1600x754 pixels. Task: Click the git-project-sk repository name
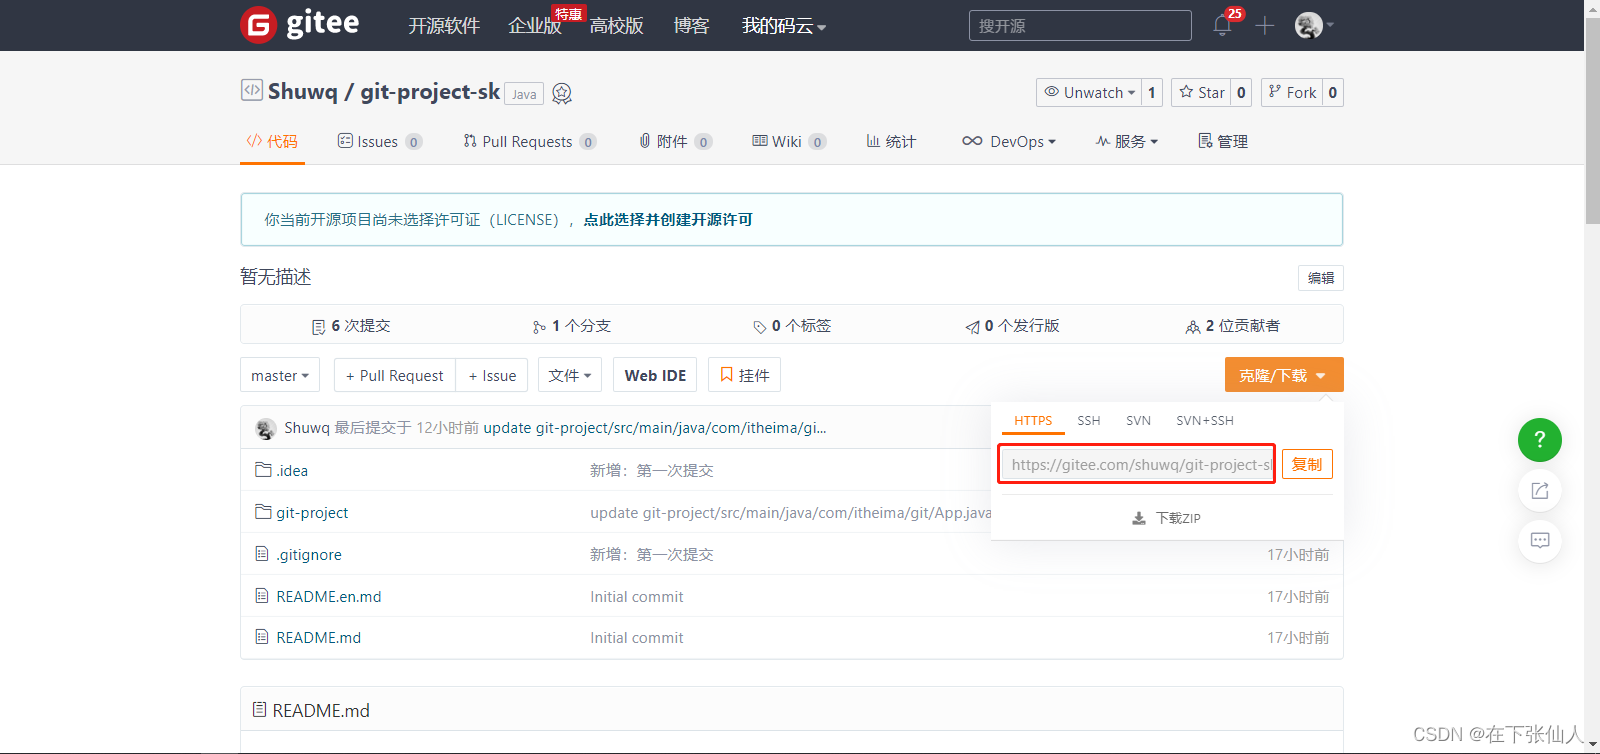pos(430,92)
